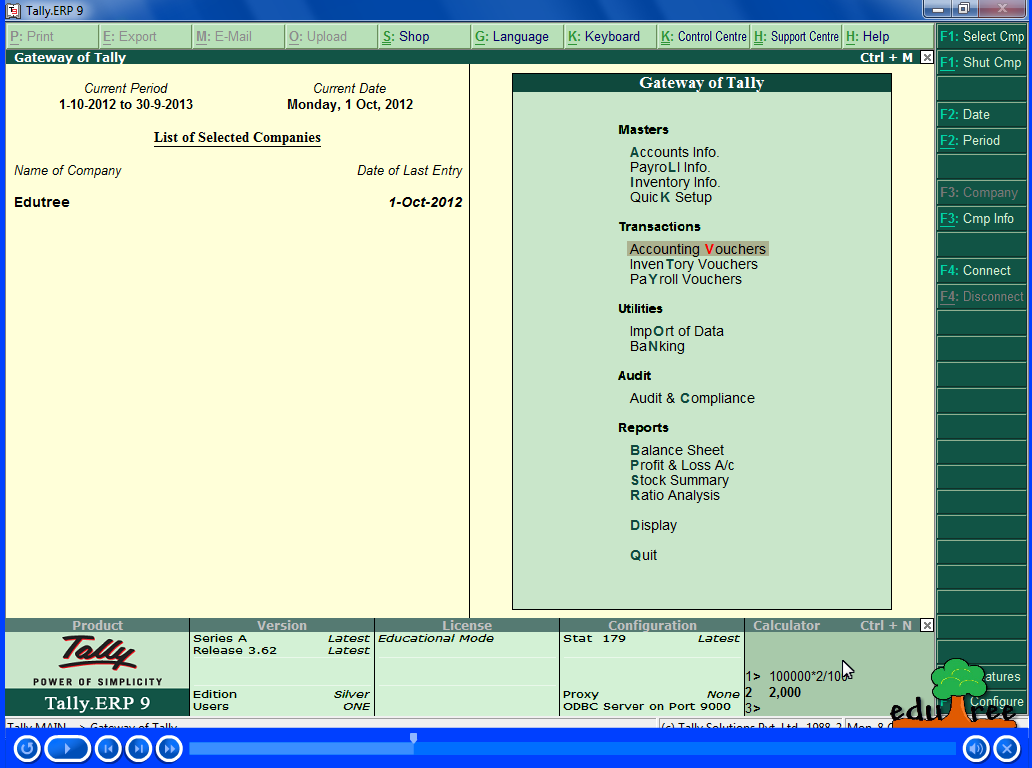Screen dimensions: 1032x768
Task: Click the fast-forward button in the player
Action: [169, 748]
